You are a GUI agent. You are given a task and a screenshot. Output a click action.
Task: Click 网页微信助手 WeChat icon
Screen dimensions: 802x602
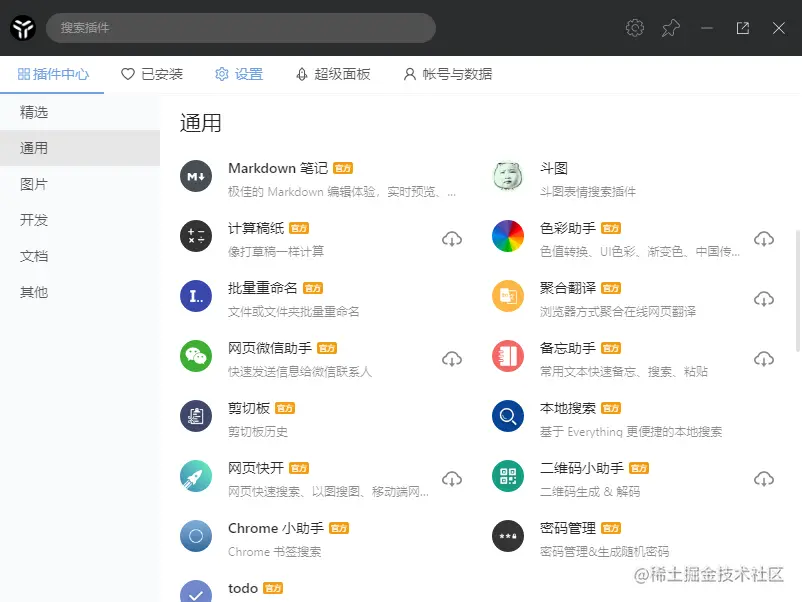[x=196, y=356]
